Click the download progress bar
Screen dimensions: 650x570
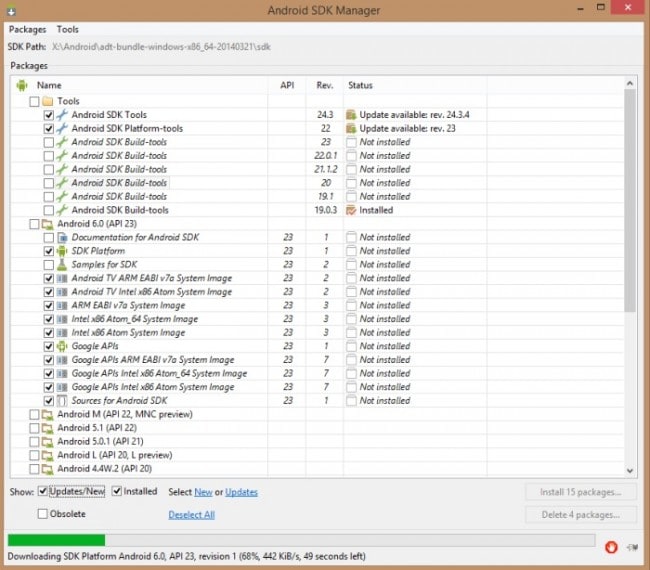tap(301, 540)
